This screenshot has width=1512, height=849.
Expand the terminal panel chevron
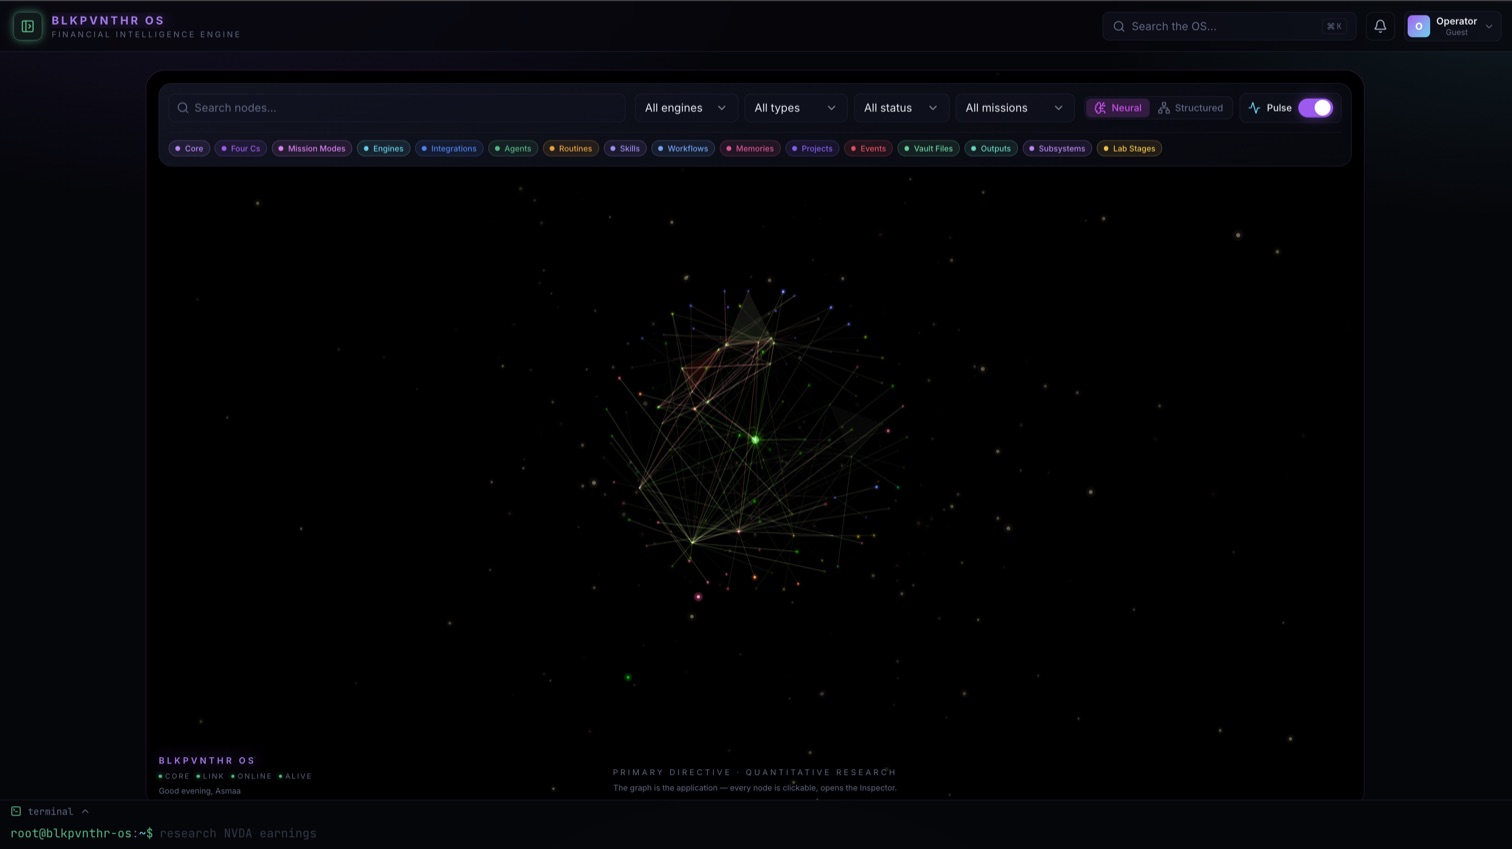[85, 811]
